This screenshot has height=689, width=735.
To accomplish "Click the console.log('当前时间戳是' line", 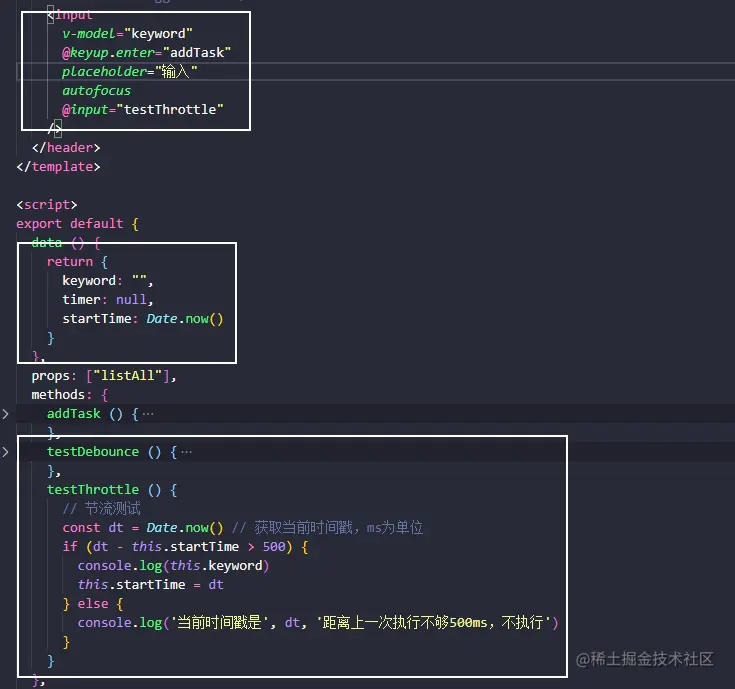I will point(318,622).
